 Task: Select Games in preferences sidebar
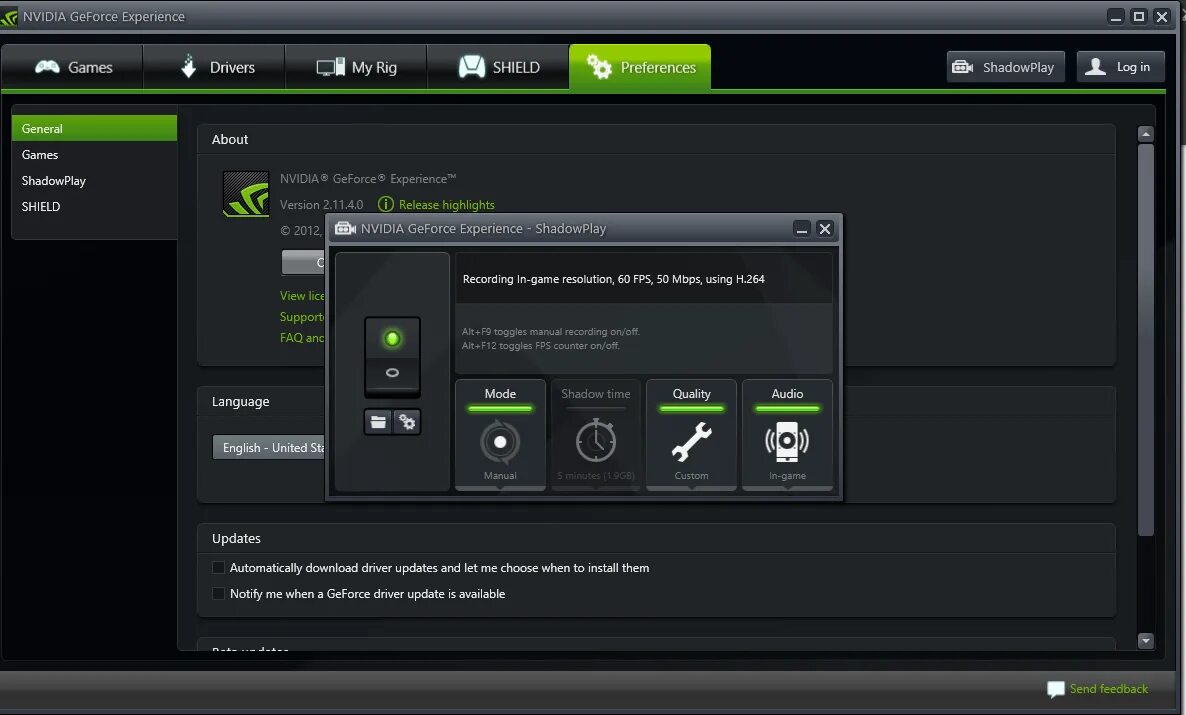point(95,154)
